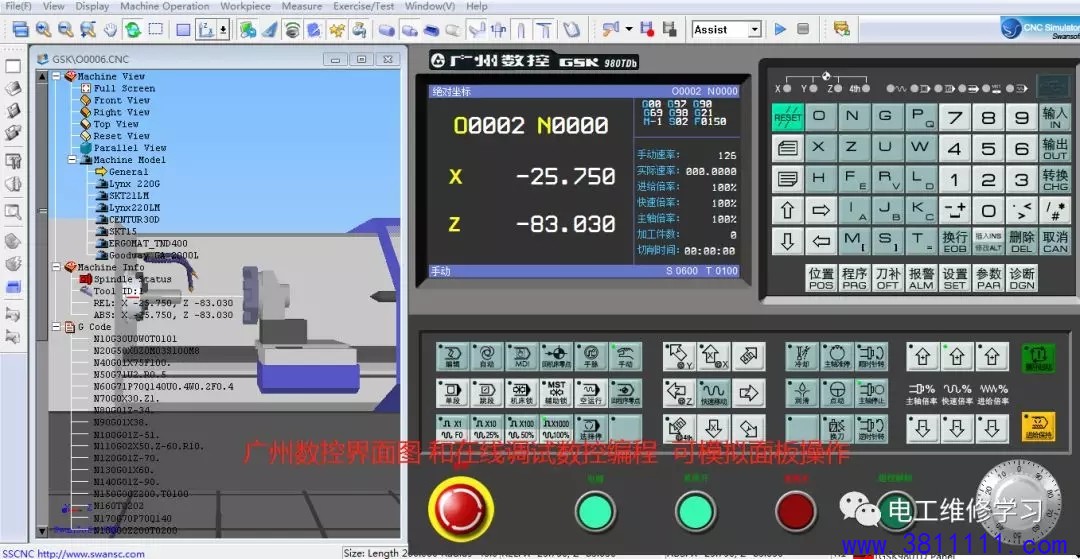Open the Measure menu
The height and width of the screenshot is (559, 1080).
point(302,6)
